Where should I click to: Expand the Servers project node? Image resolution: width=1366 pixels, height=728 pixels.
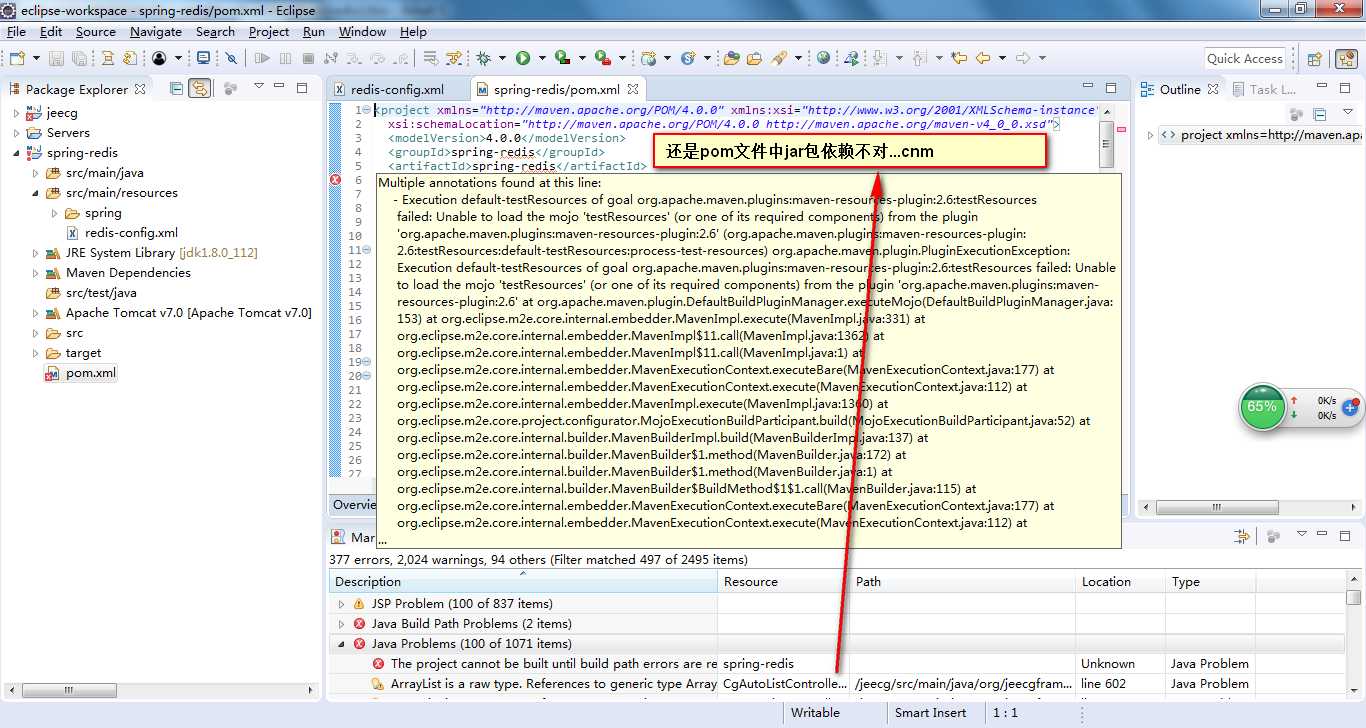point(16,133)
